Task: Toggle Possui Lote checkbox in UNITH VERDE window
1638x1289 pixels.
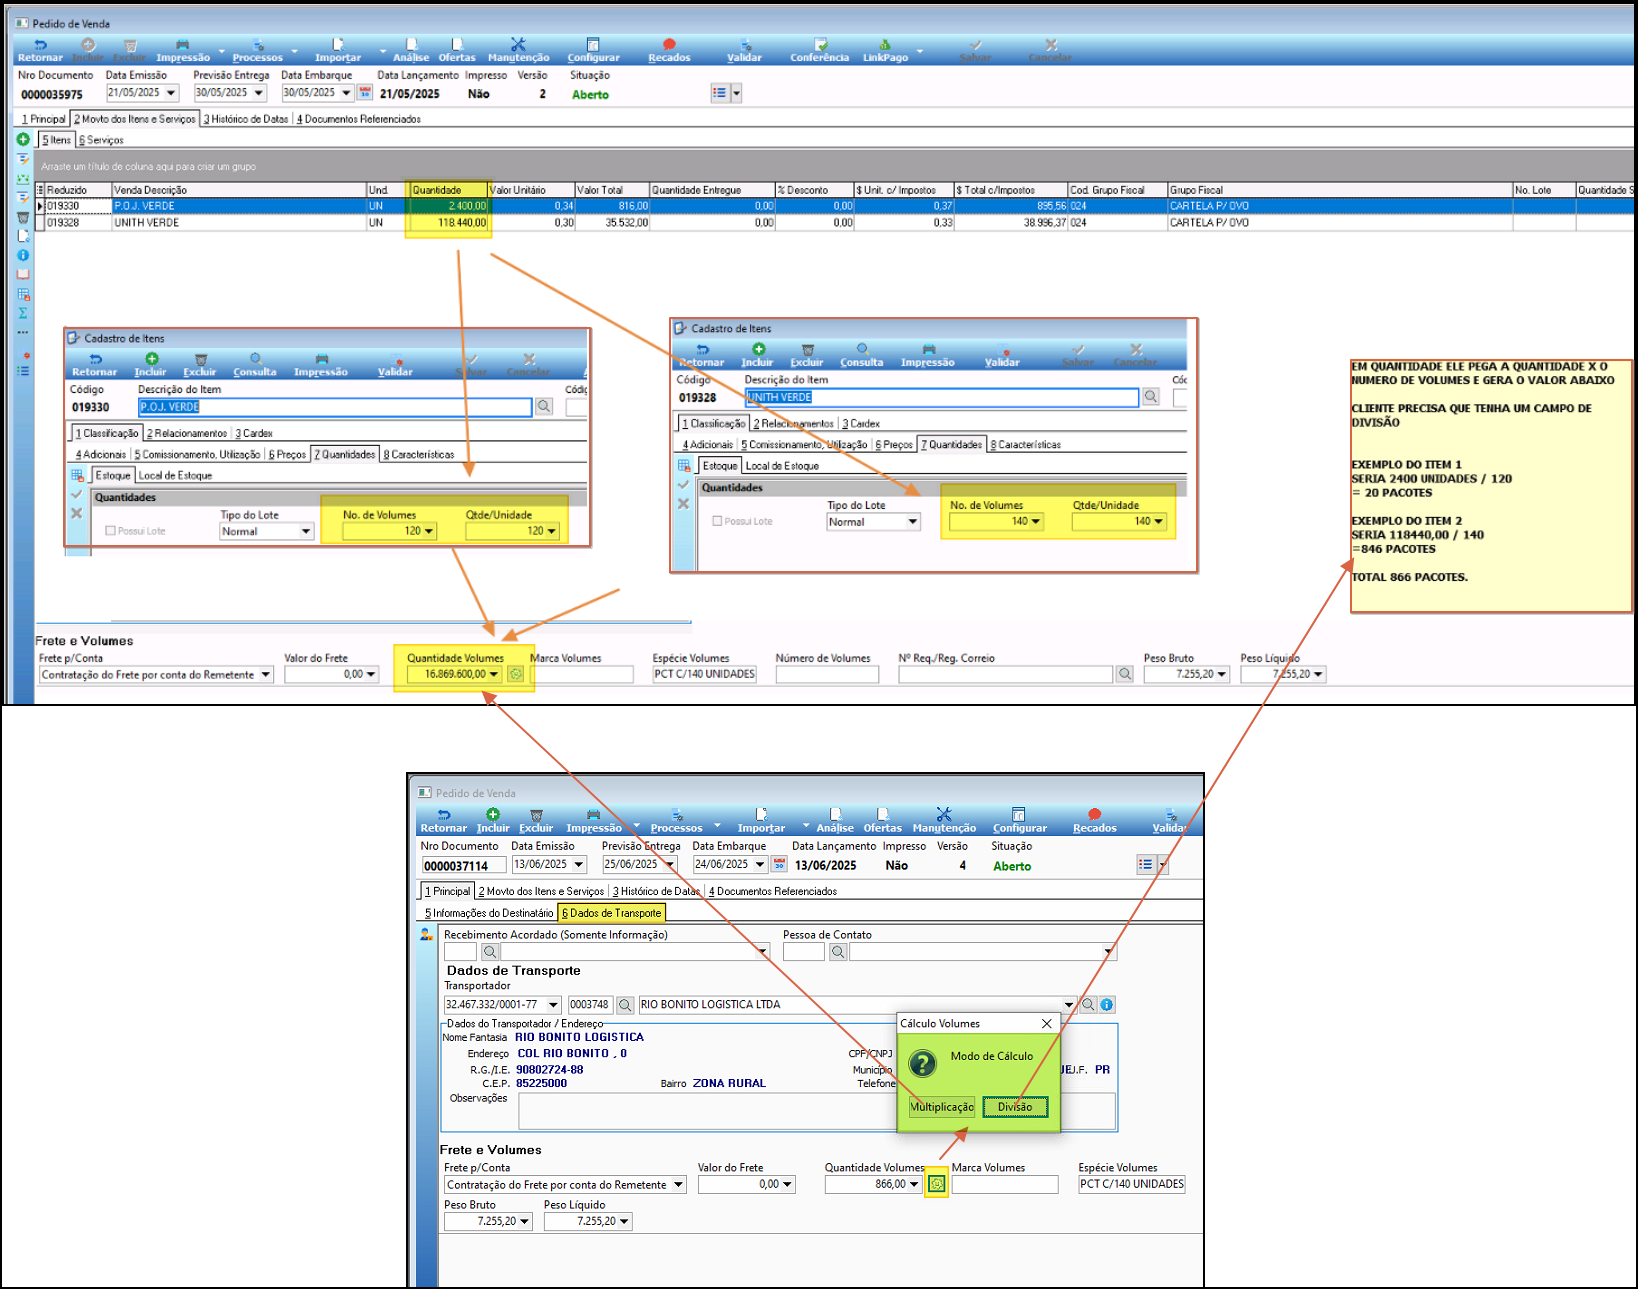Action: (x=717, y=521)
